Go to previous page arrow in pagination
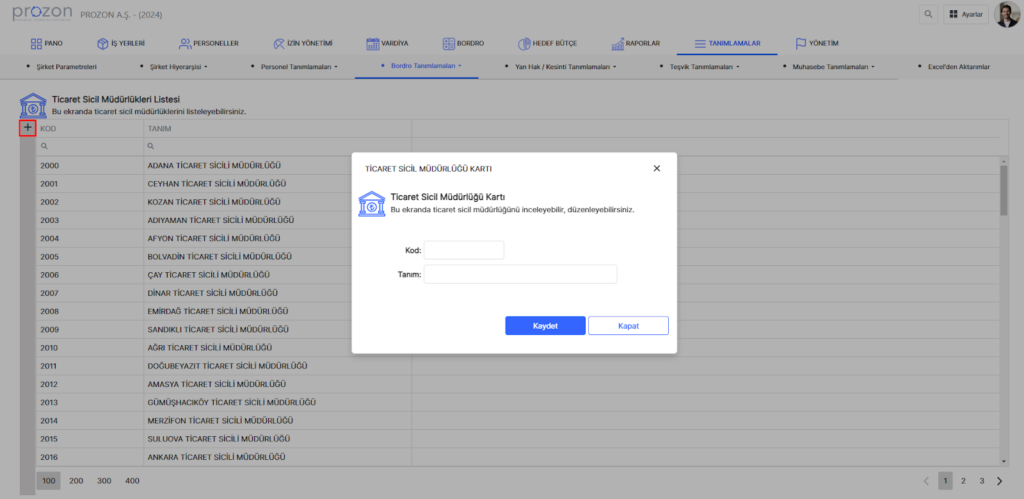The height and width of the screenshot is (499, 1024). tap(926, 481)
